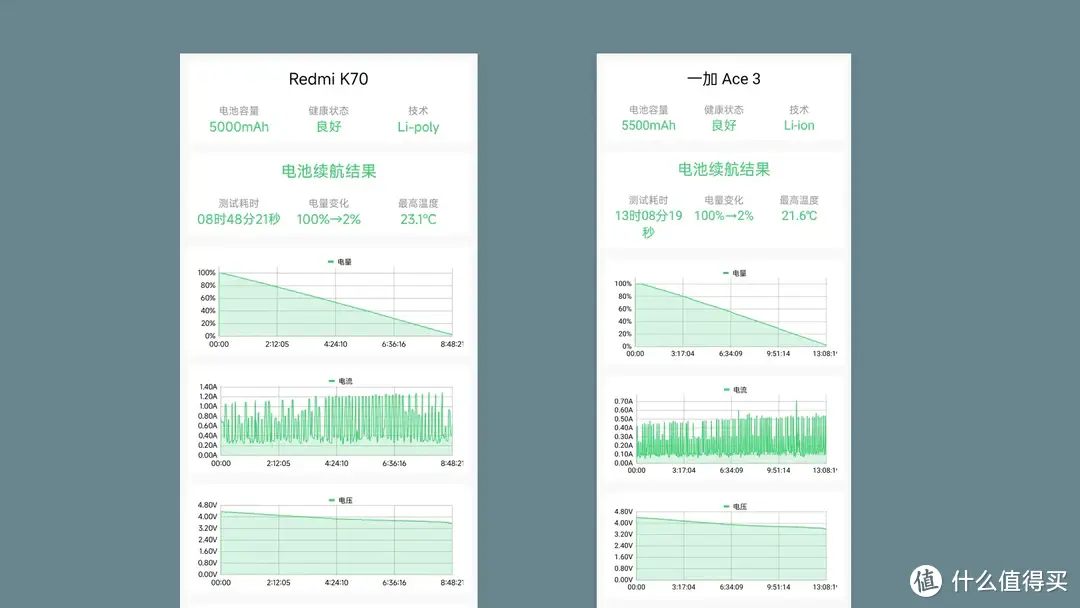Click the 5500mAh battery capacity value
This screenshot has width=1080, height=608.
[x=648, y=125]
